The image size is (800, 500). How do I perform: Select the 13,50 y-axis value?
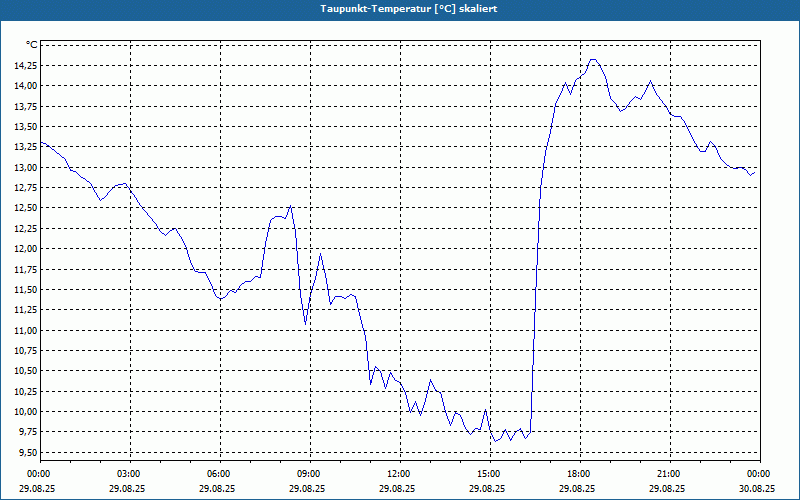(x=27, y=127)
